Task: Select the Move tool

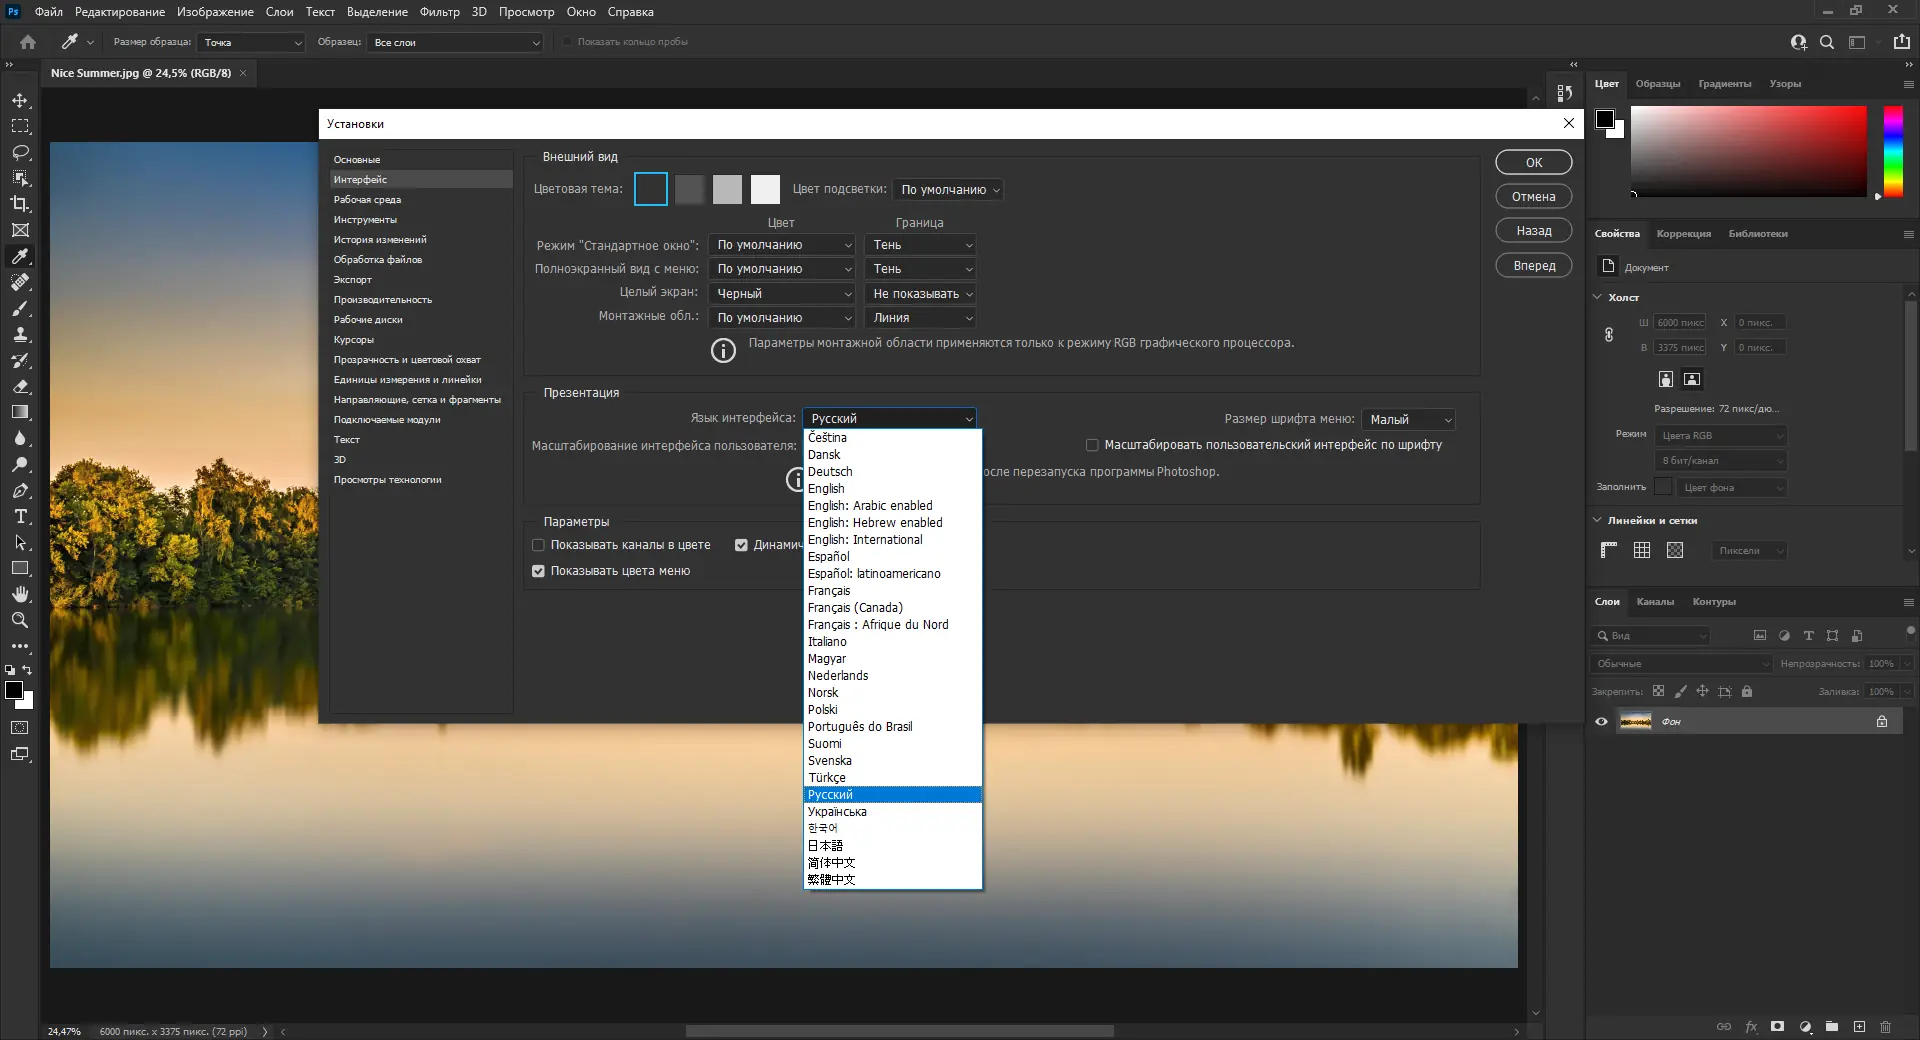Action: [20, 101]
